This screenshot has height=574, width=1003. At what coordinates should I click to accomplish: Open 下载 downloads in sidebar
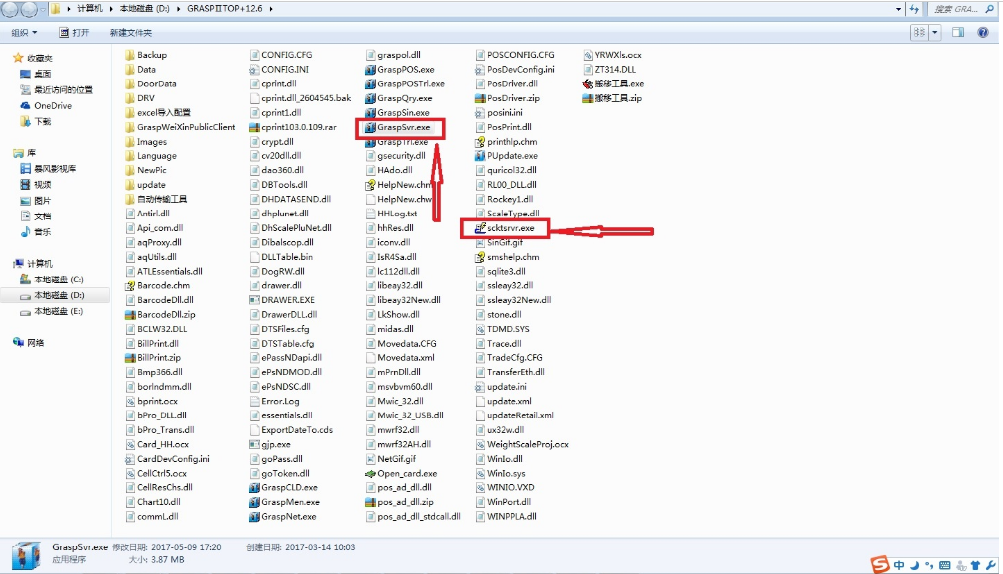[x=36, y=122]
